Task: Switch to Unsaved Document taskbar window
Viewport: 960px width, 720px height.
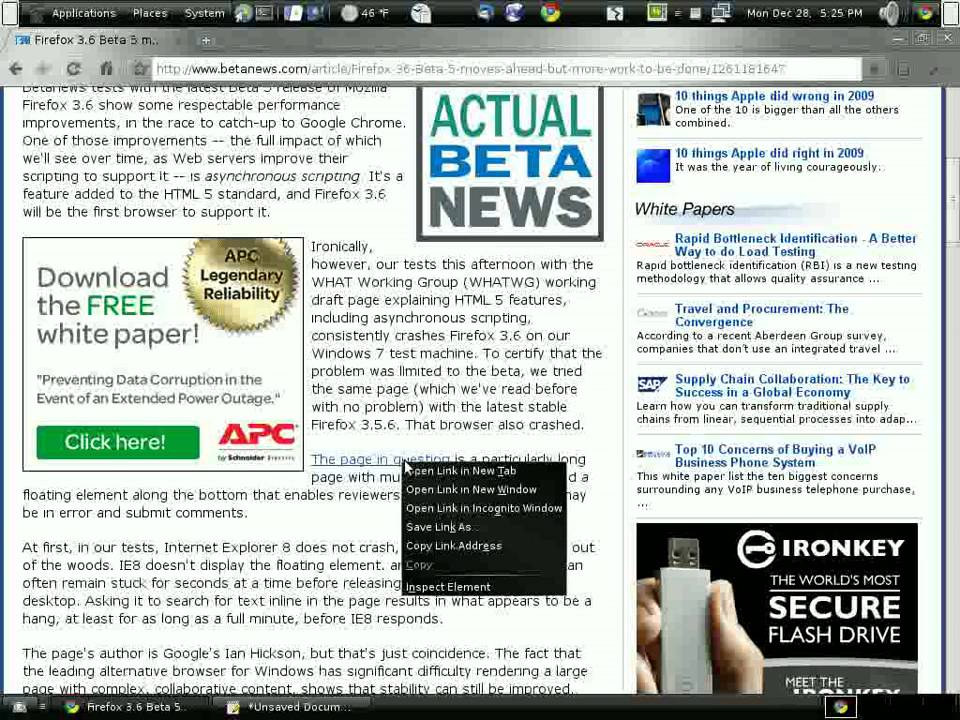Action: (x=293, y=707)
